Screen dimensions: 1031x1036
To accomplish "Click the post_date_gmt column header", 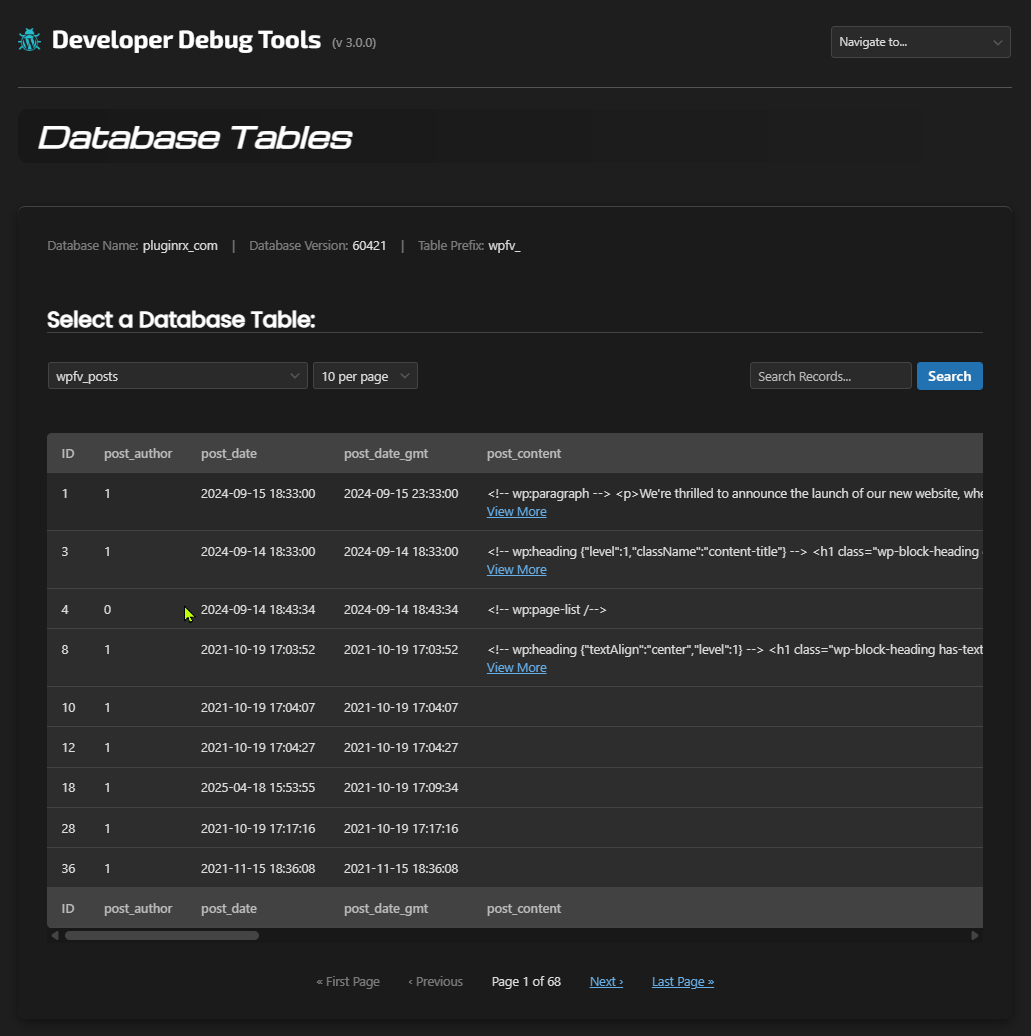I will click(x=386, y=453).
